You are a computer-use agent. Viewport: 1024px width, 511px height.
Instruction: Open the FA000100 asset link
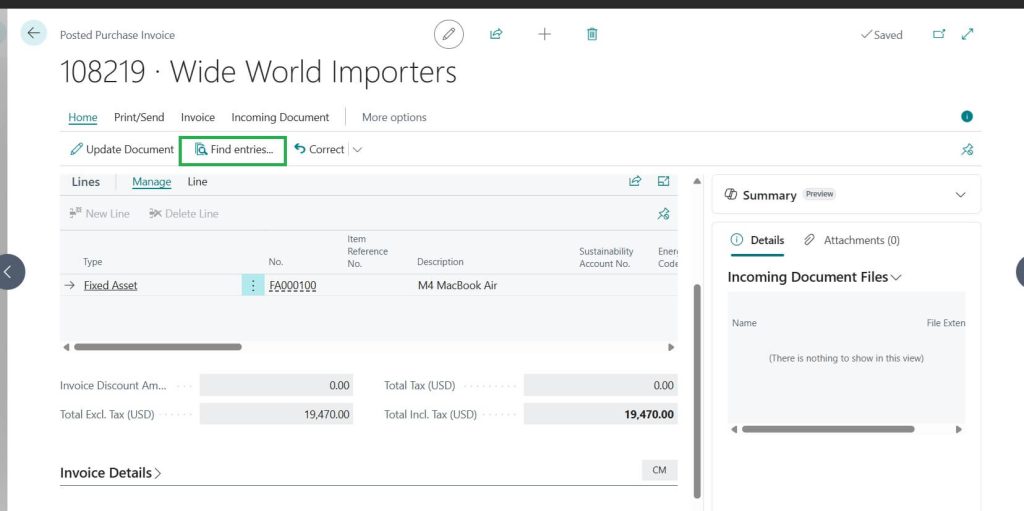click(x=292, y=286)
